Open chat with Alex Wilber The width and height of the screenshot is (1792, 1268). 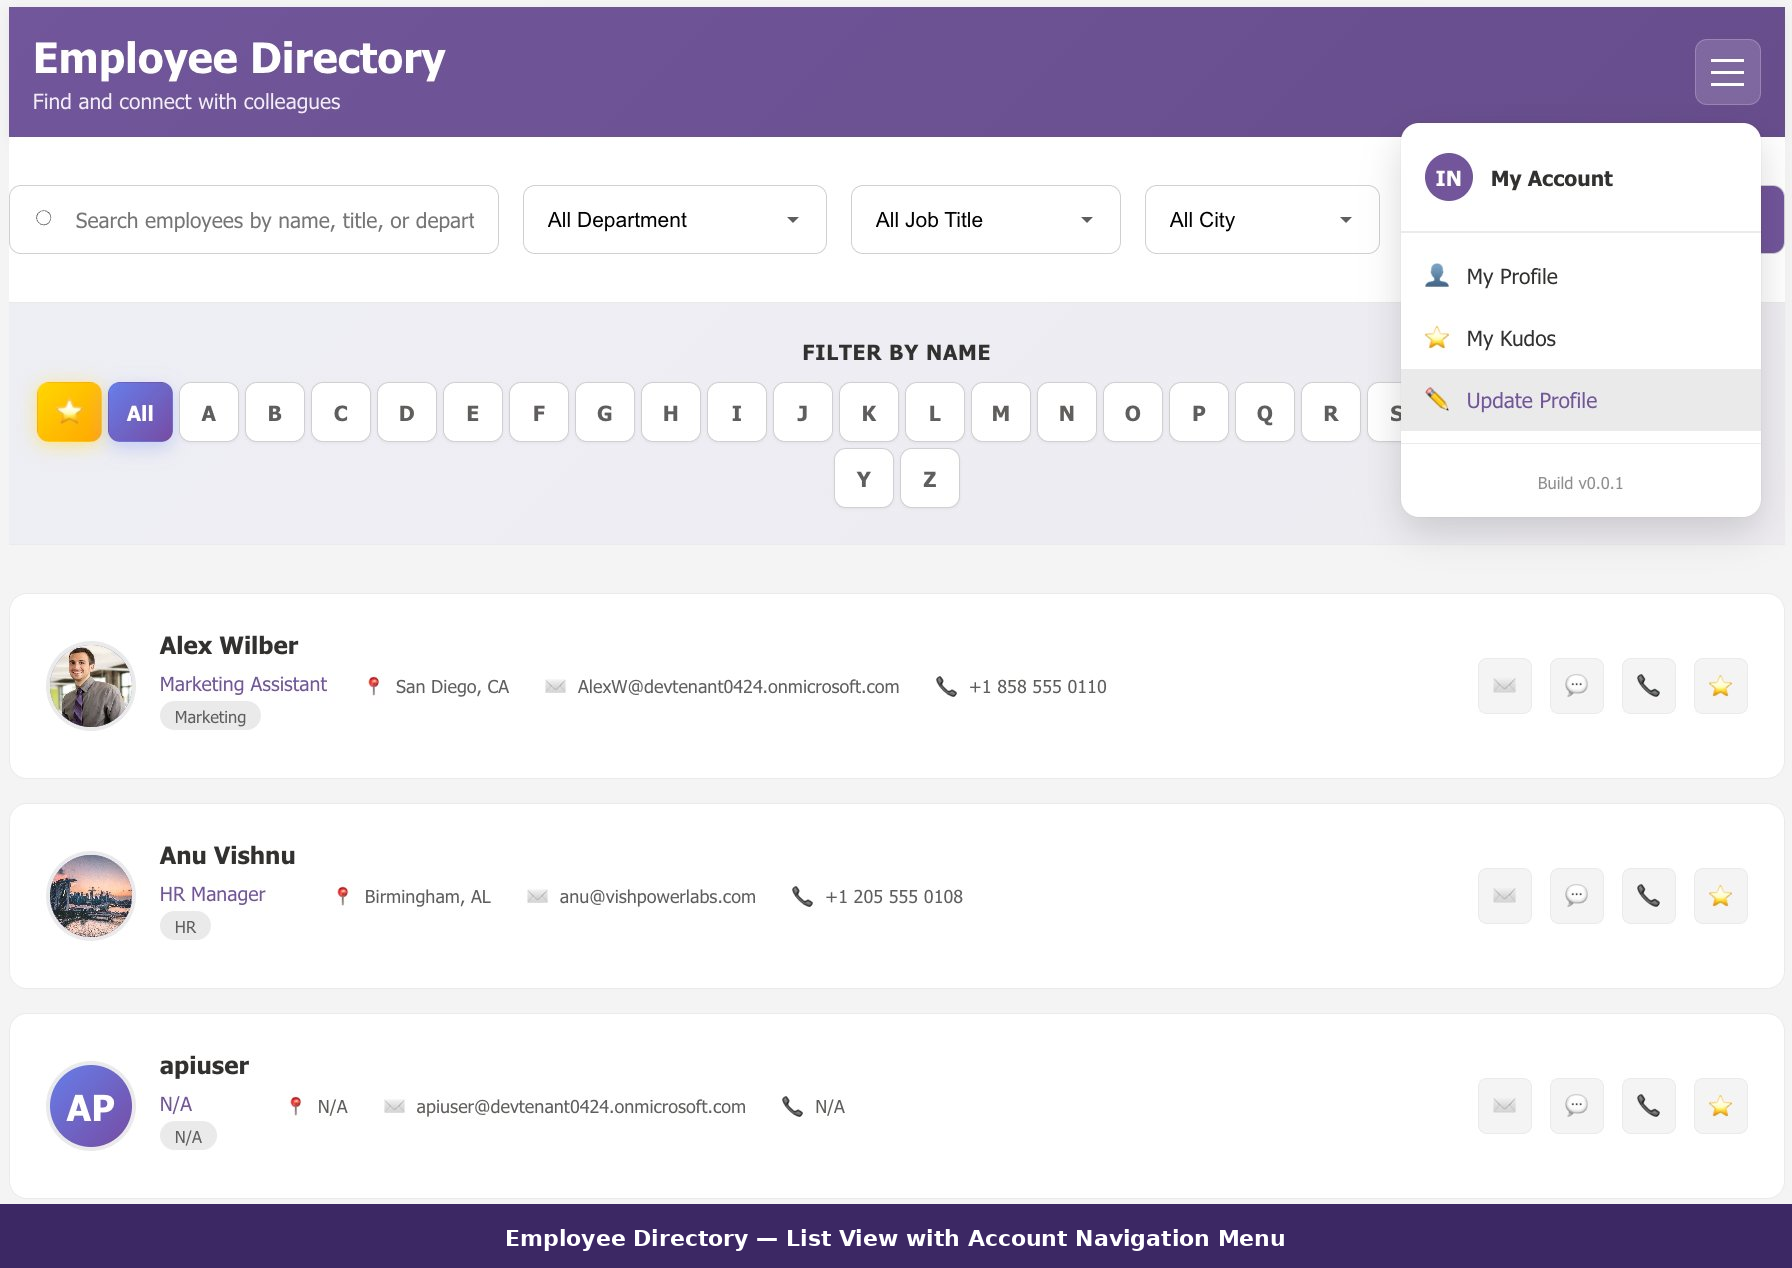1576,686
